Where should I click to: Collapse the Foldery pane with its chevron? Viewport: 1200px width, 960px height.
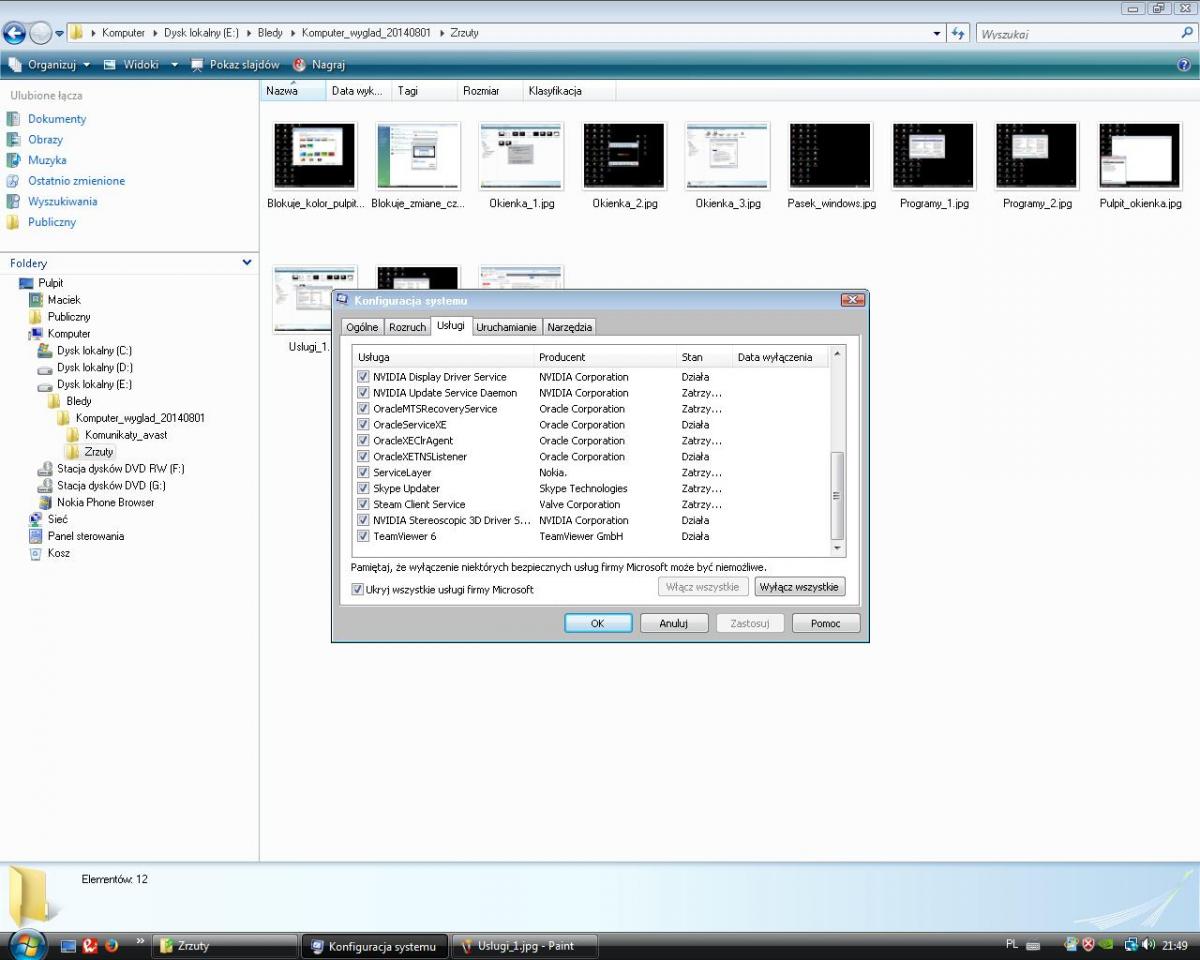point(247,263)
